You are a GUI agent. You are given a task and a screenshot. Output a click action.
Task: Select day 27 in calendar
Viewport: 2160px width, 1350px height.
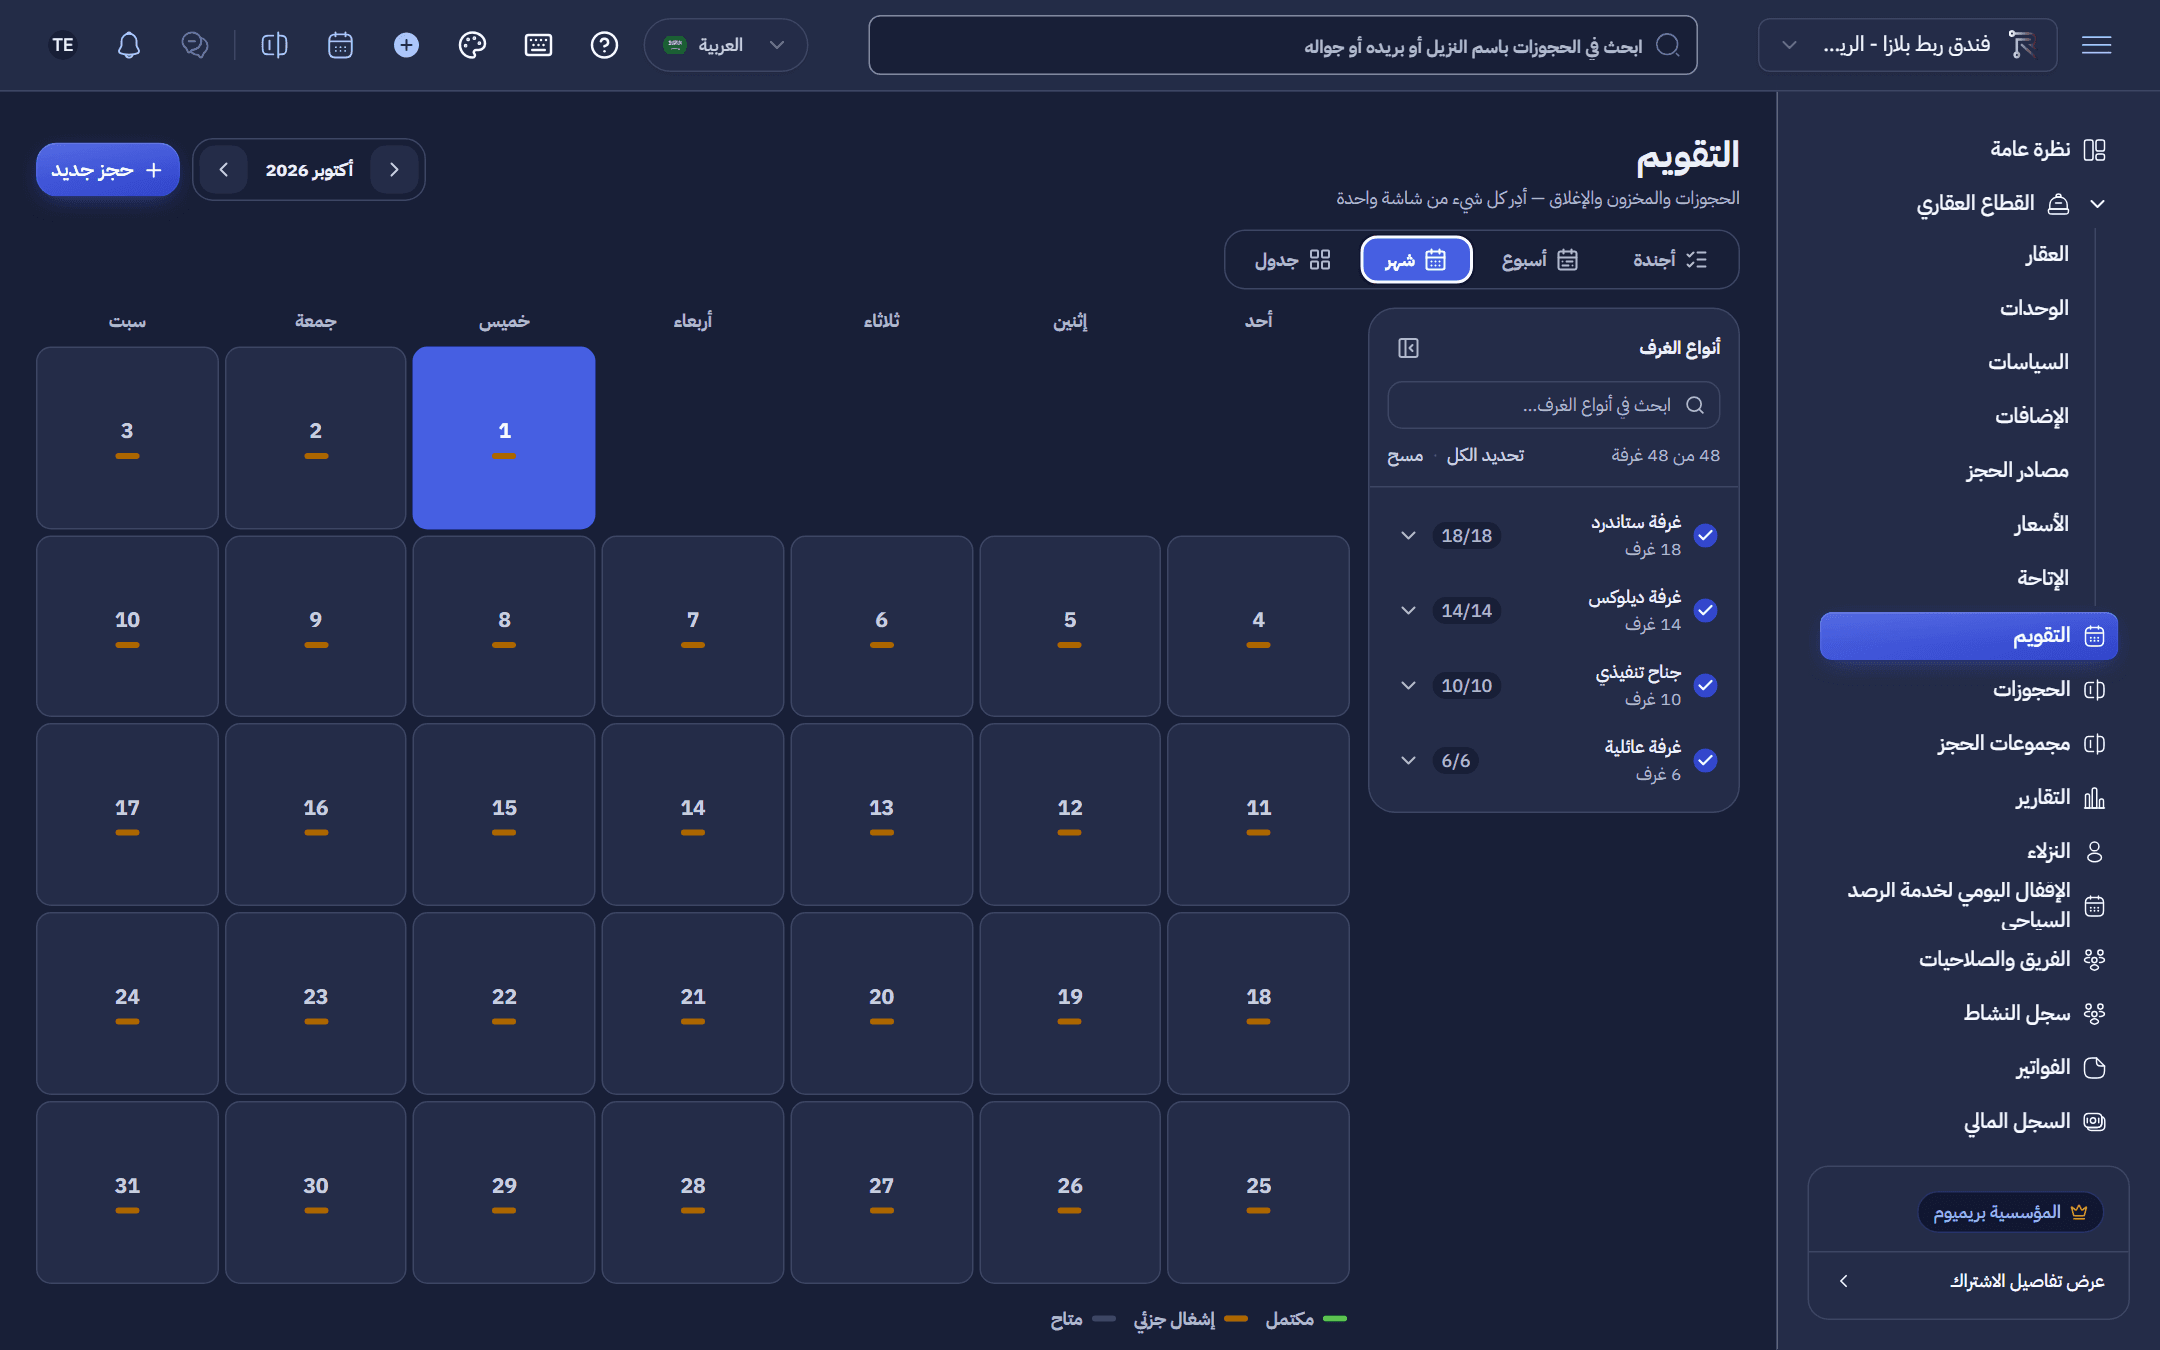point(881,1192)
